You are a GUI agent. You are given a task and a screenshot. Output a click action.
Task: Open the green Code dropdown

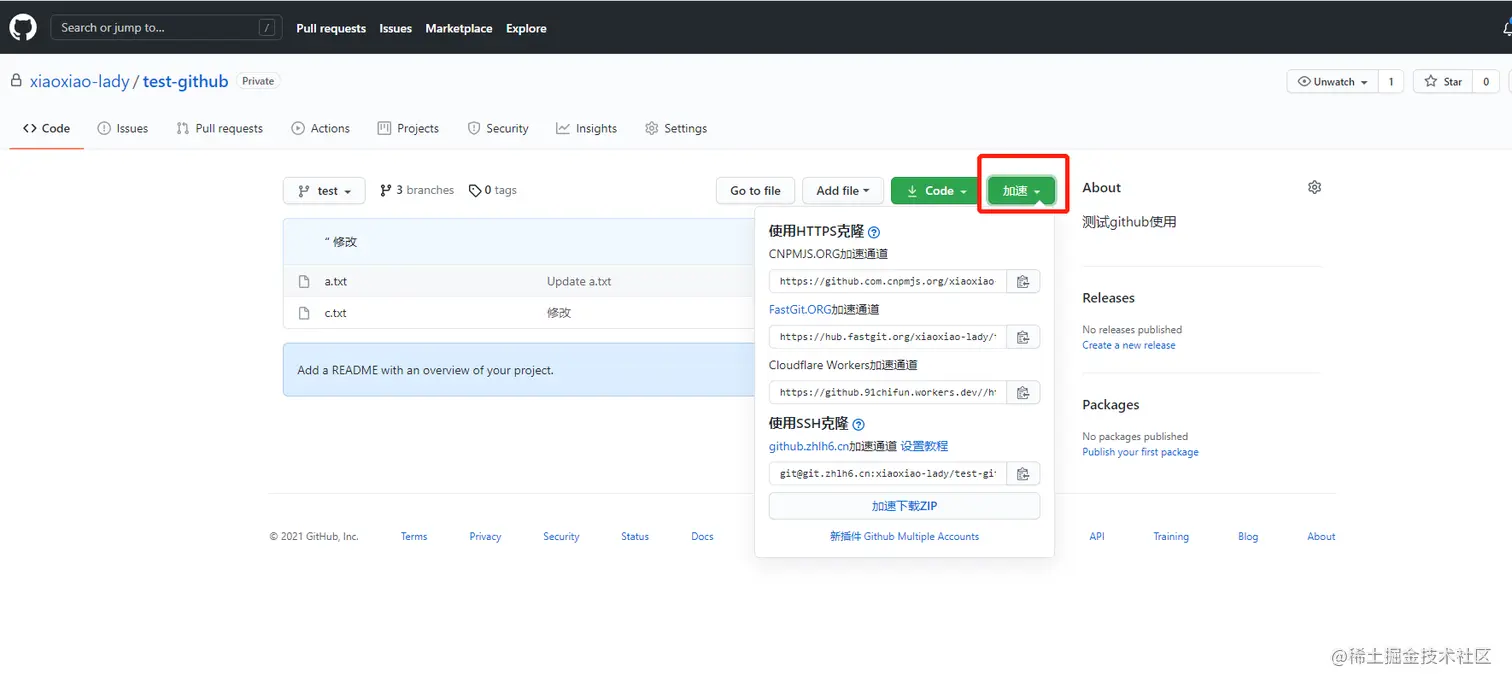pos(935,190)
